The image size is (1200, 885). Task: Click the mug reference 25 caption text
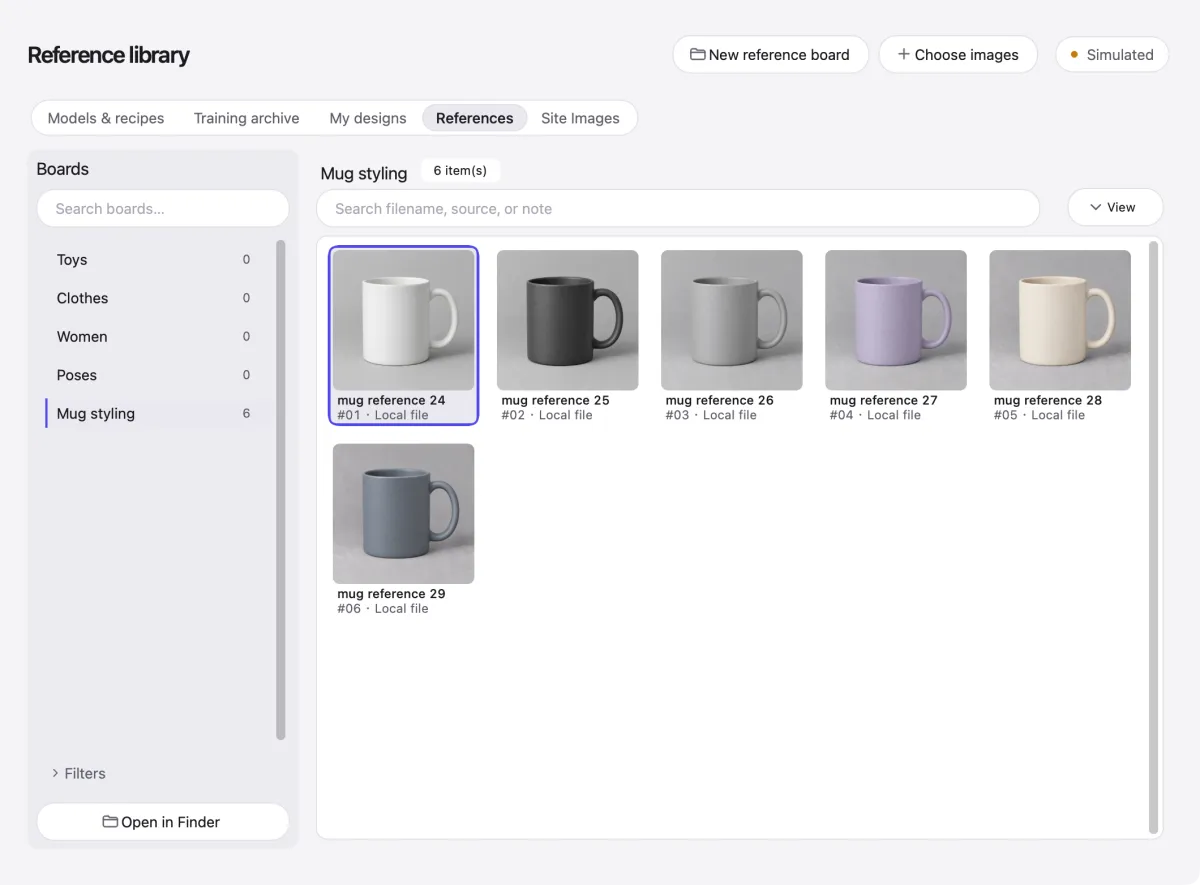(x=555, y=400)
